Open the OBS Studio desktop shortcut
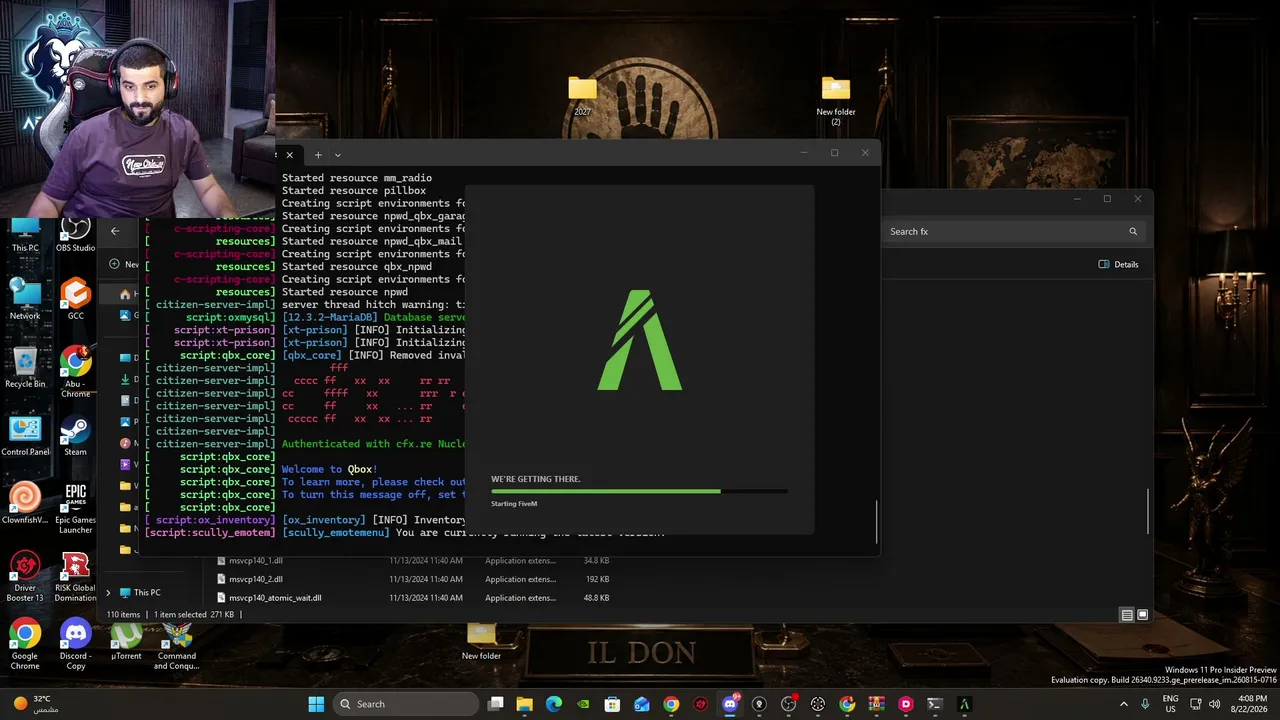 point(75,235)
